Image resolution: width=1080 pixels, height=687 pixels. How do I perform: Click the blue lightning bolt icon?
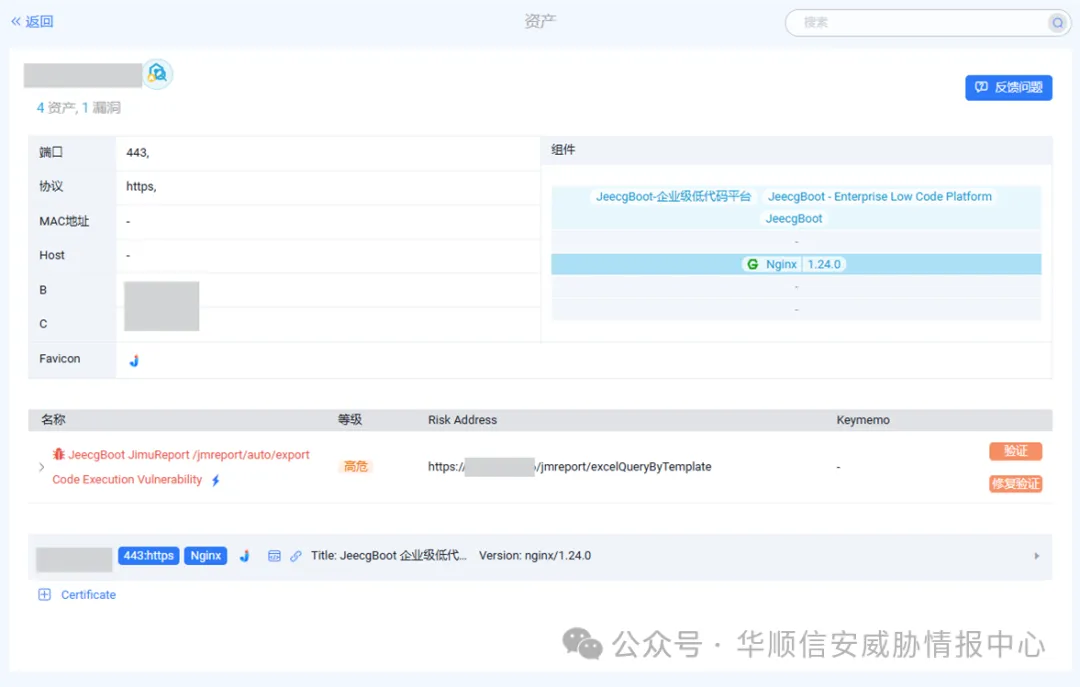[x=216, y=480]
